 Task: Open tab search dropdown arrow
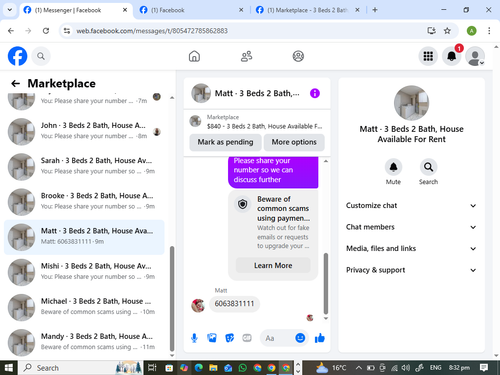pos(10,10)
